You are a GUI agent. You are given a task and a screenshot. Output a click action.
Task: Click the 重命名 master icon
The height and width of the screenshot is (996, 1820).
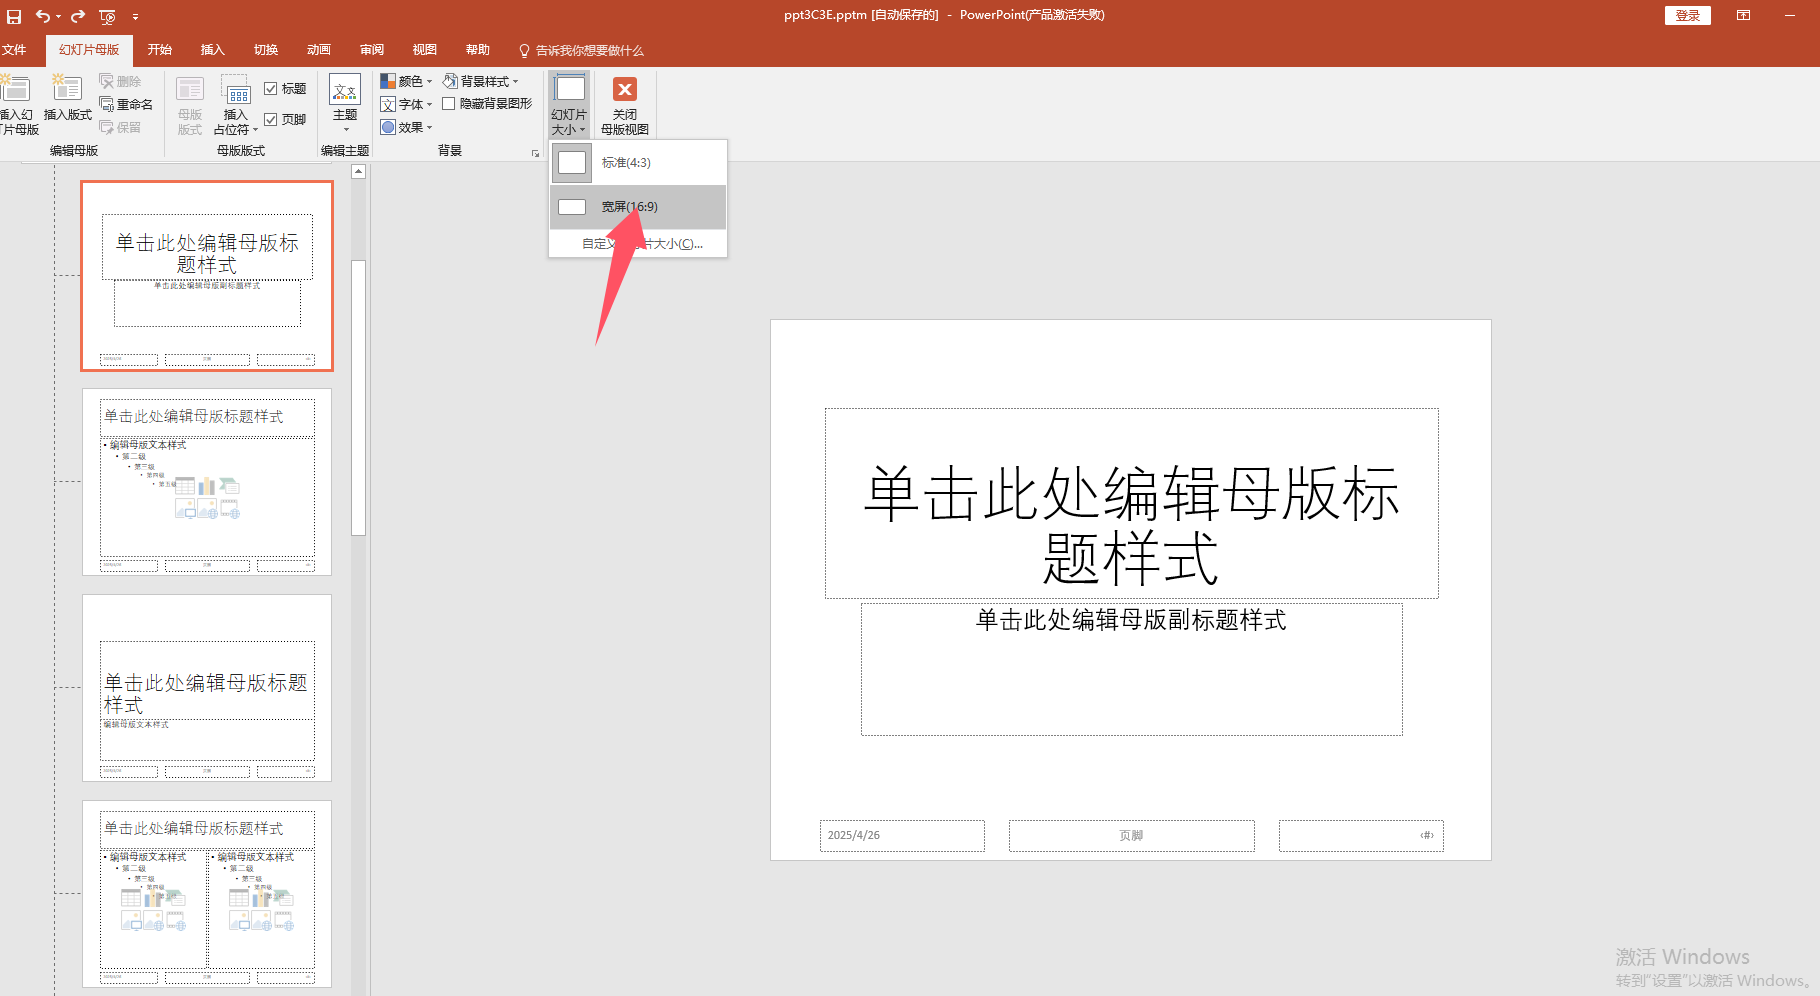pos(127,104)
